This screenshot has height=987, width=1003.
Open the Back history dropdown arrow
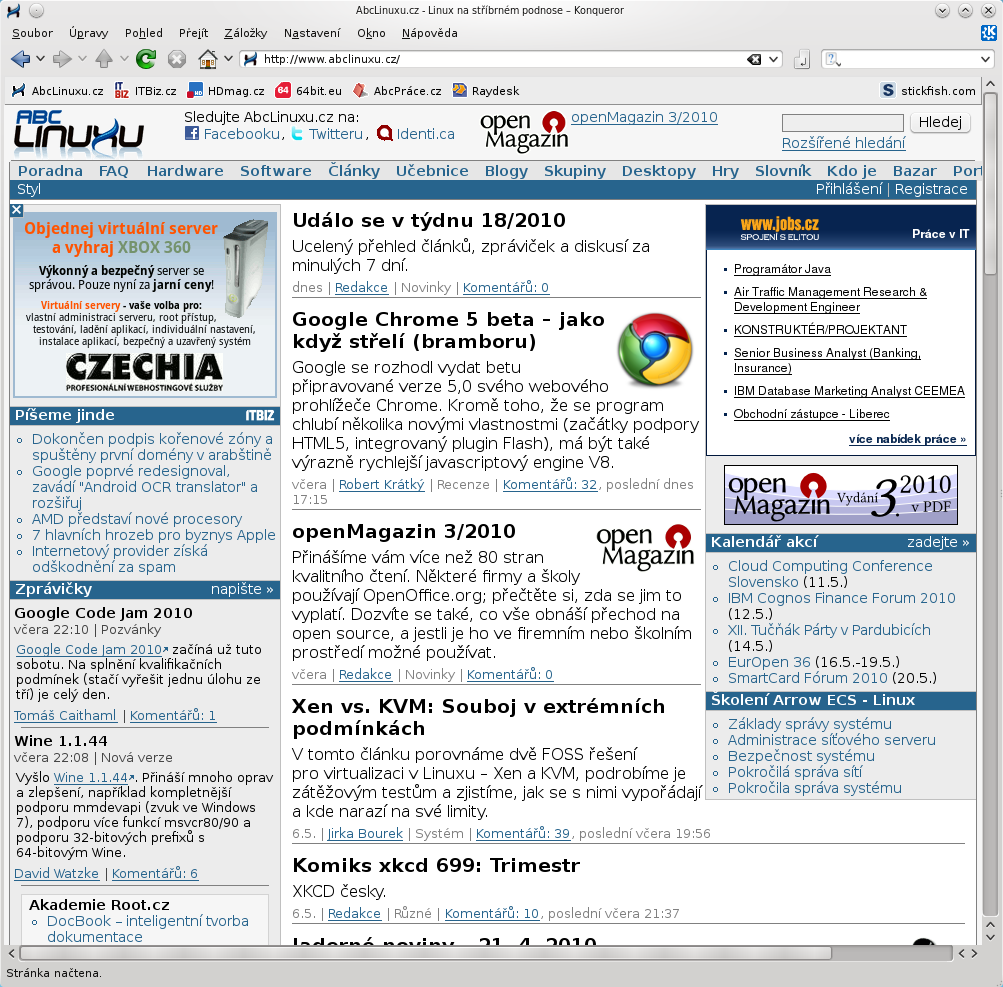(x=40, y=59)
